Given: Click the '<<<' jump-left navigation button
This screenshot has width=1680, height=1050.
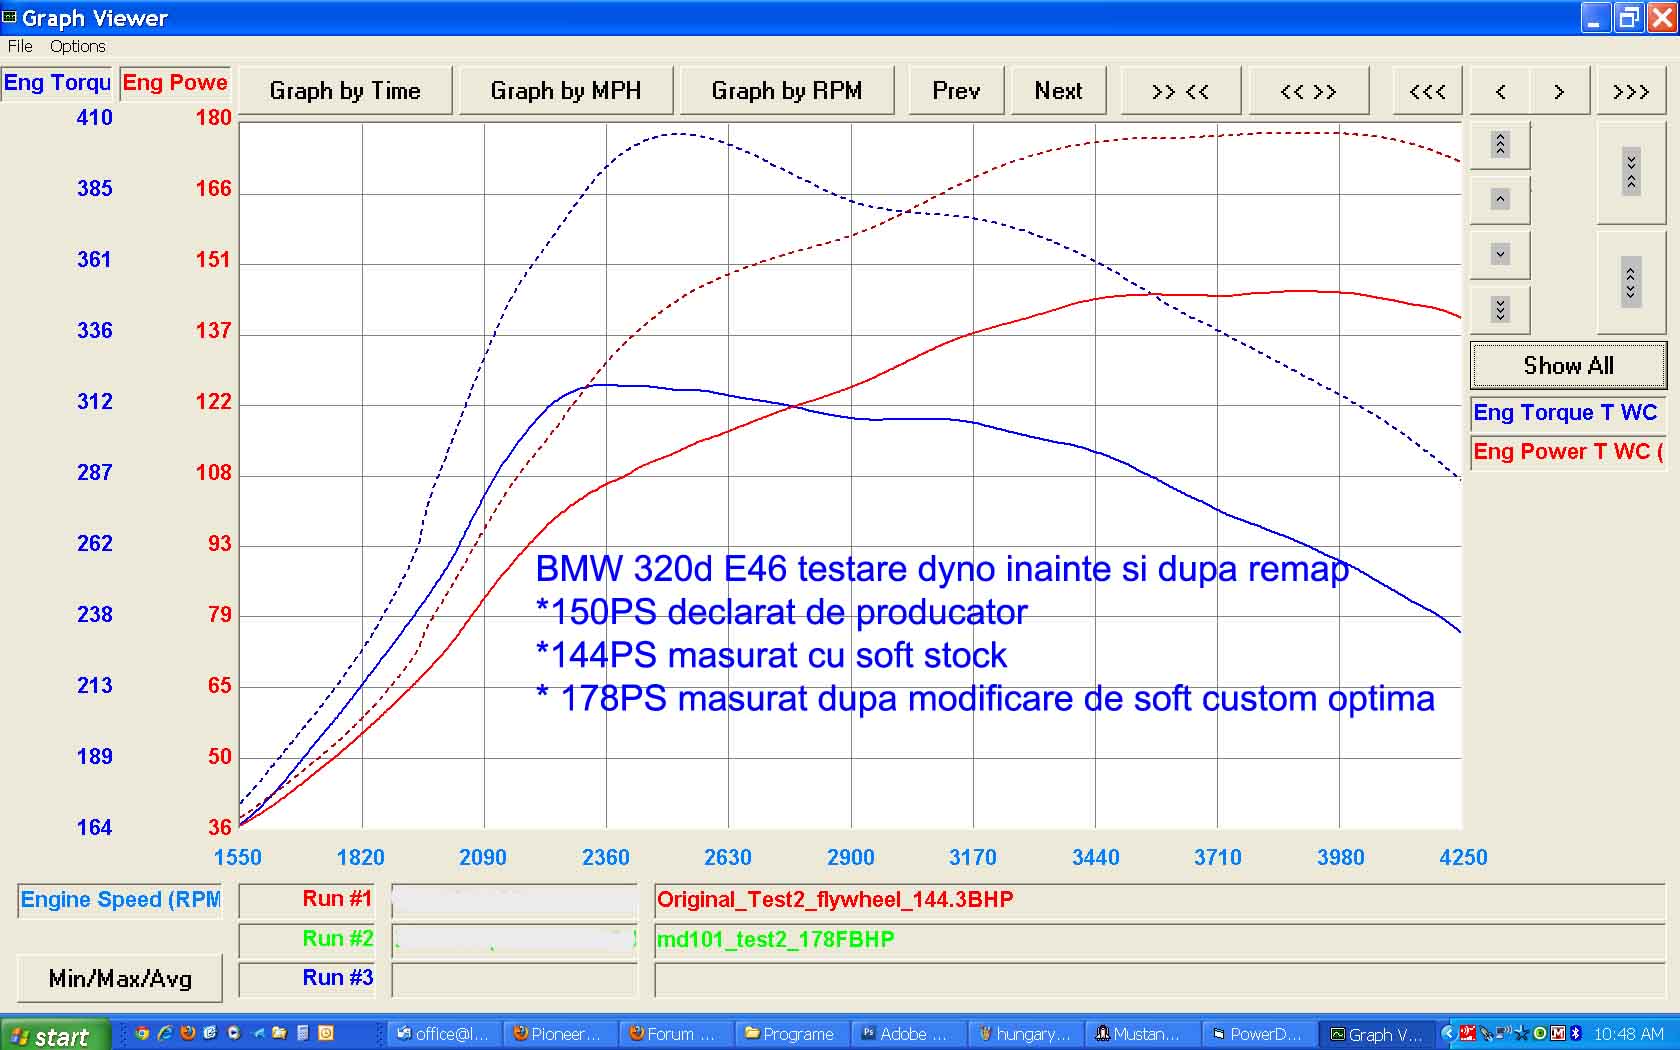Looking at the screenshot, I should pyautogui.click(x=1427, y=91).
